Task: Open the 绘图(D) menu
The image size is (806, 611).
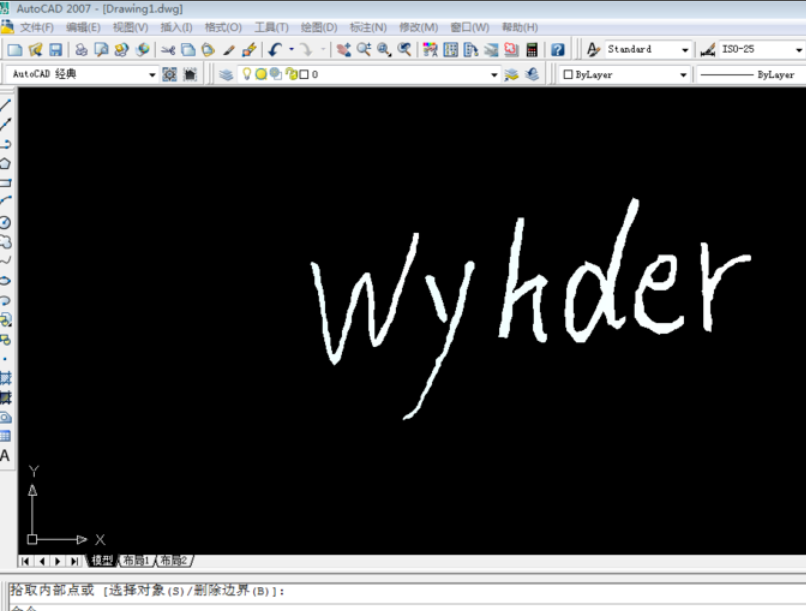Action: tap(319, 27)
